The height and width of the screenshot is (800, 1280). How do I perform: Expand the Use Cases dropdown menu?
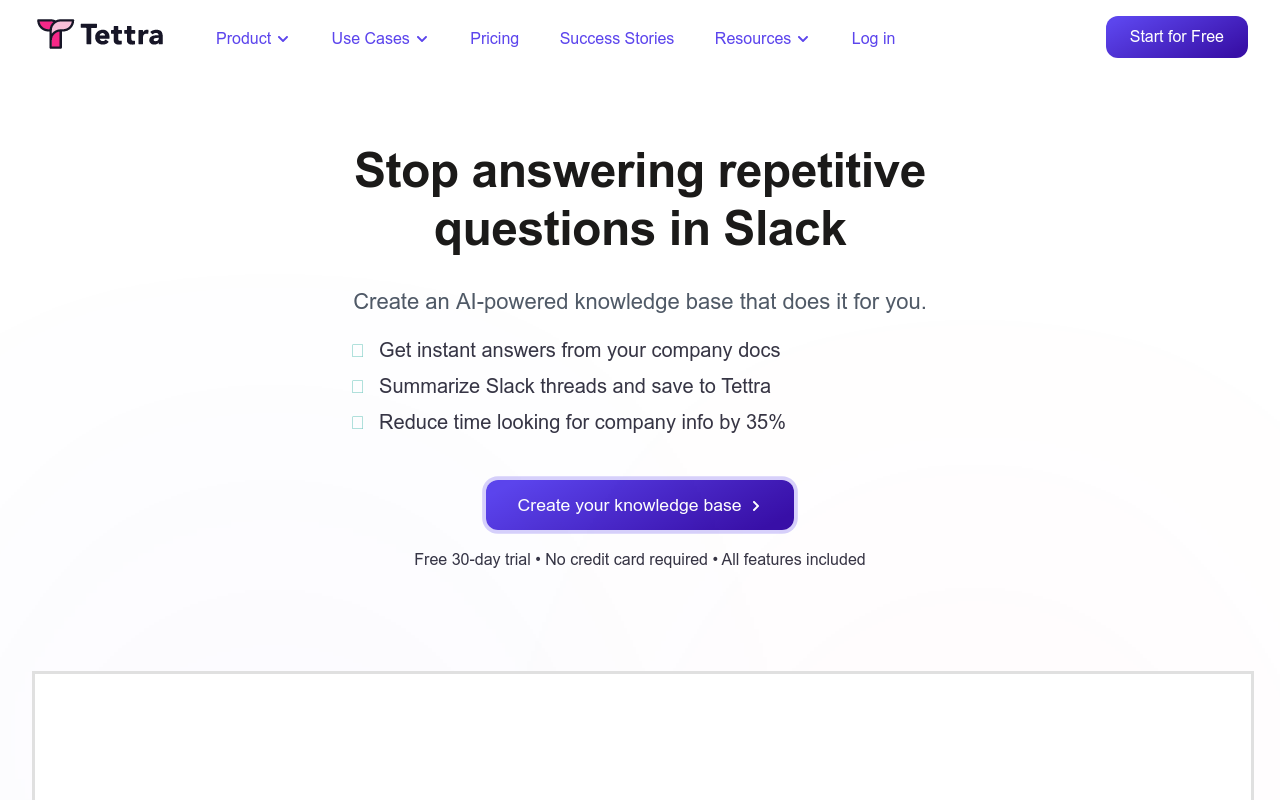tap(379, 38)
